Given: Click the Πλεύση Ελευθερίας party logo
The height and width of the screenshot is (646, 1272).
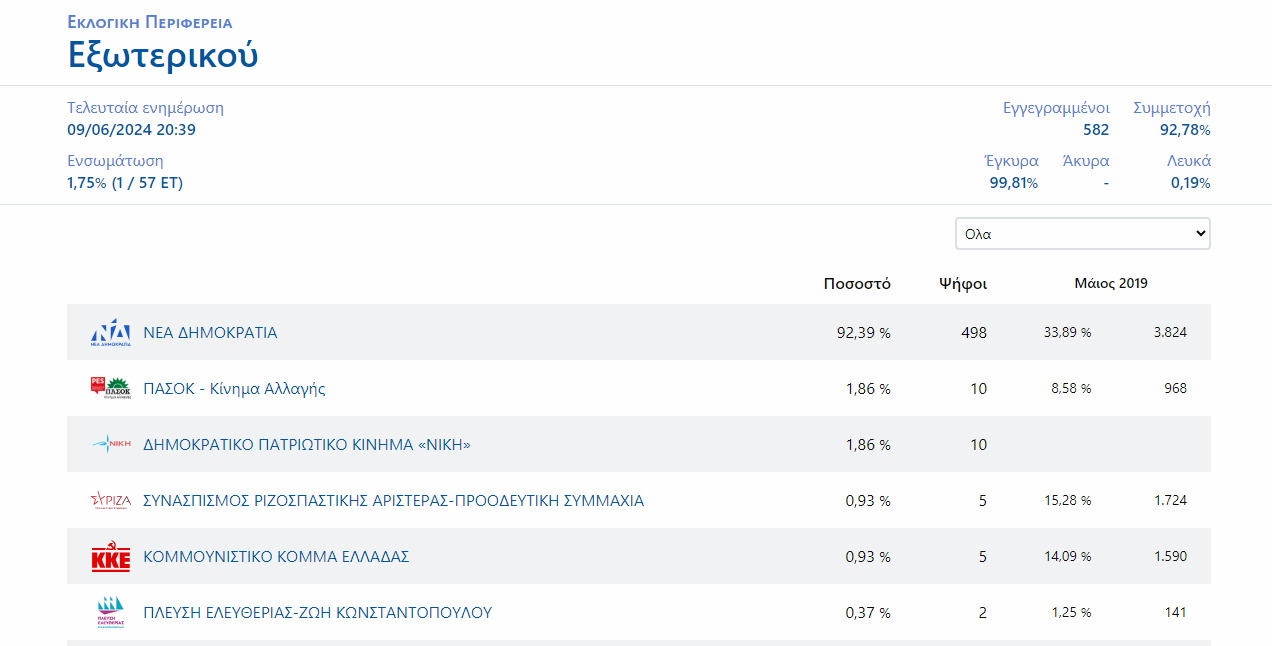Looking at the screenshot, I should 111,612.
